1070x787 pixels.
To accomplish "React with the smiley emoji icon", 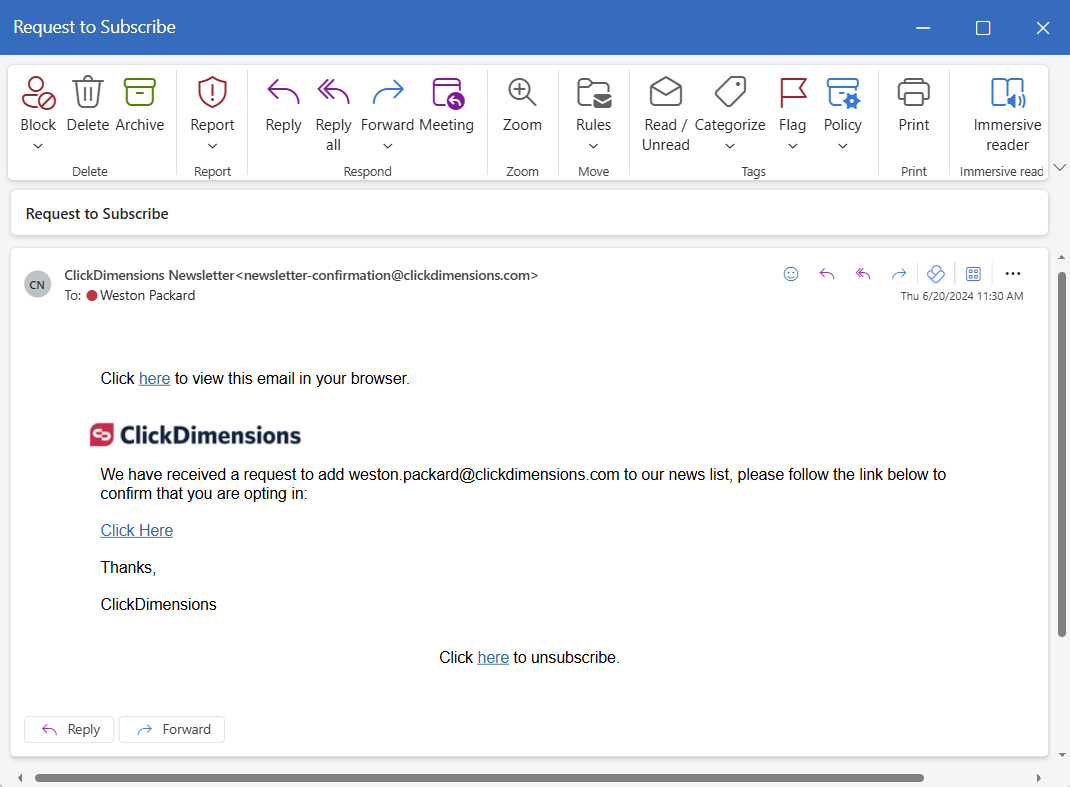I will 791,274.
